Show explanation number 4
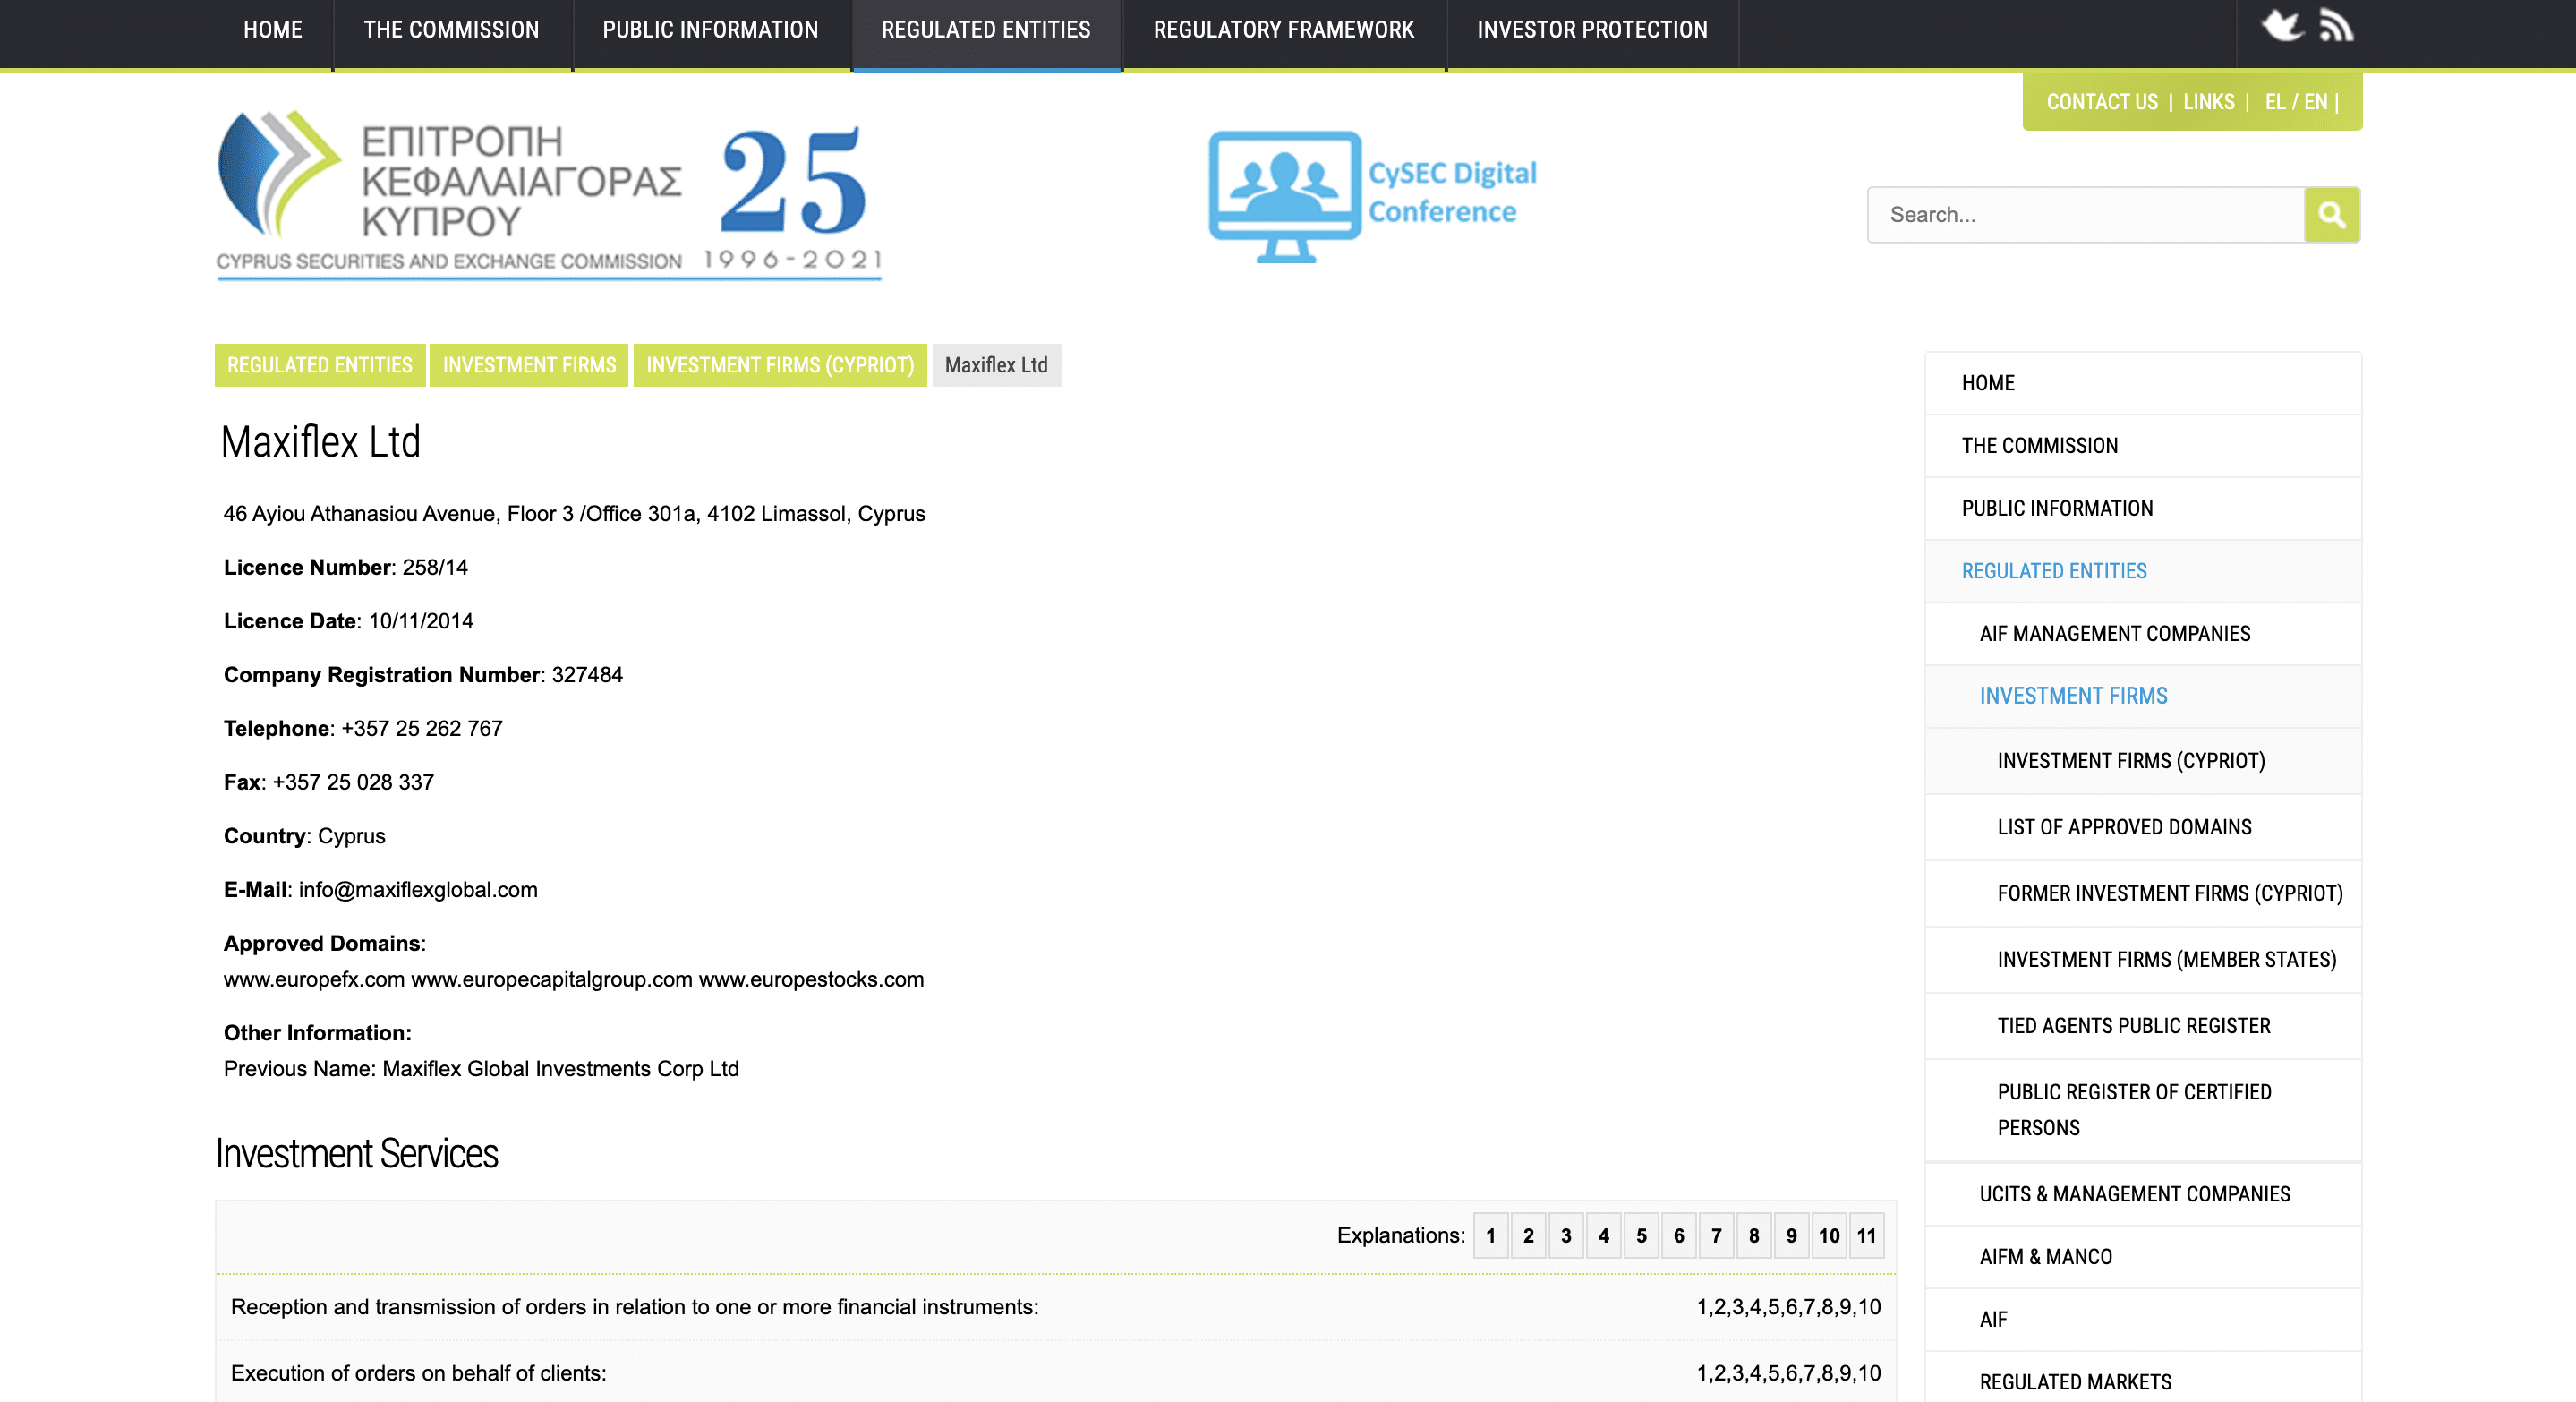Image resolution: width=2576 pixels, height=1402 pixels. 1603,1236
